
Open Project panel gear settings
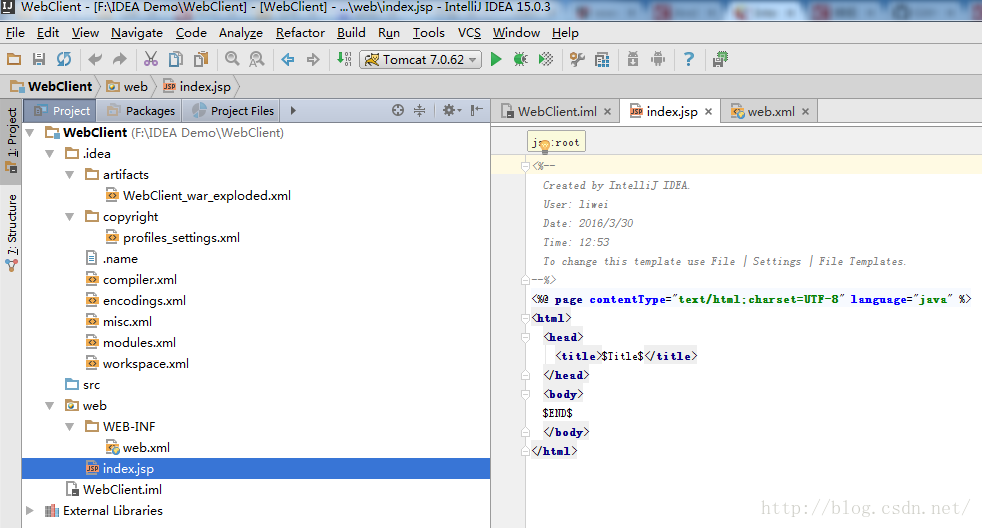452,111
